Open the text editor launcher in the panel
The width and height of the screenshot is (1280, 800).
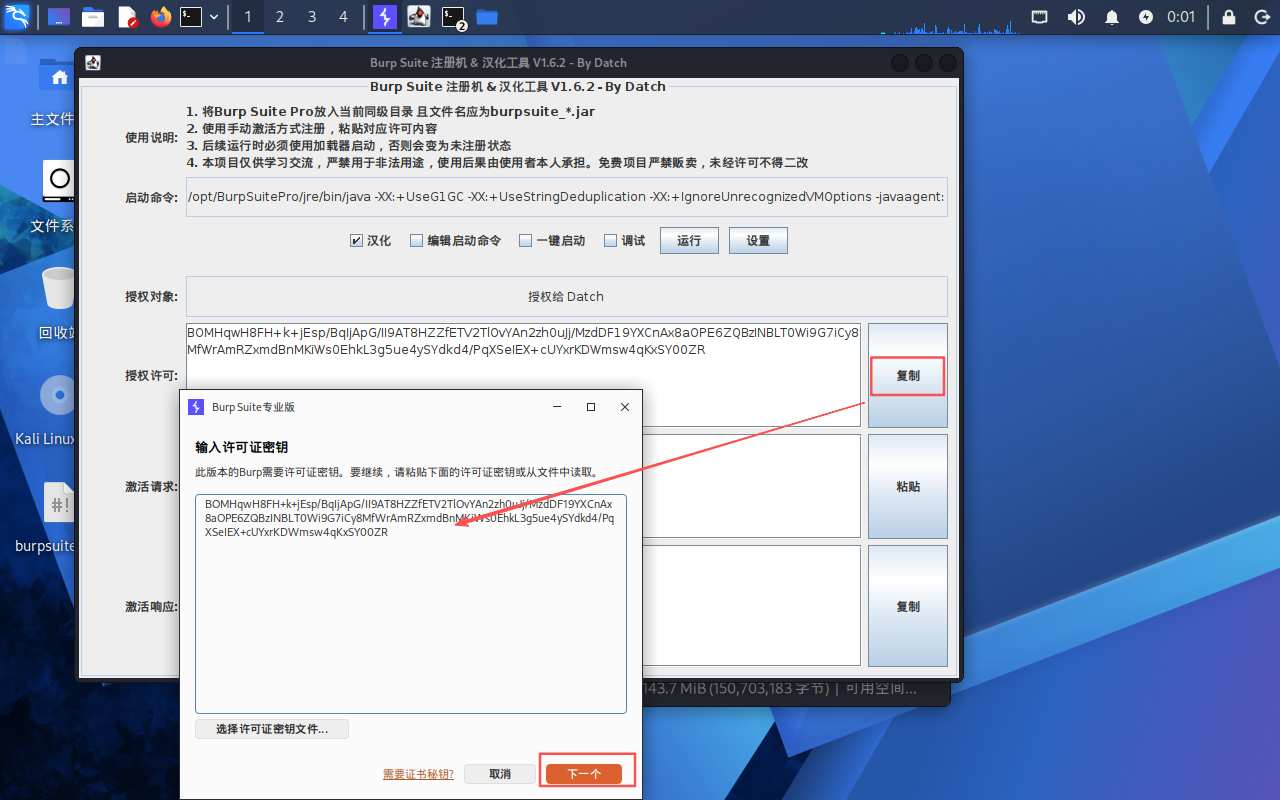pos(128,17)
